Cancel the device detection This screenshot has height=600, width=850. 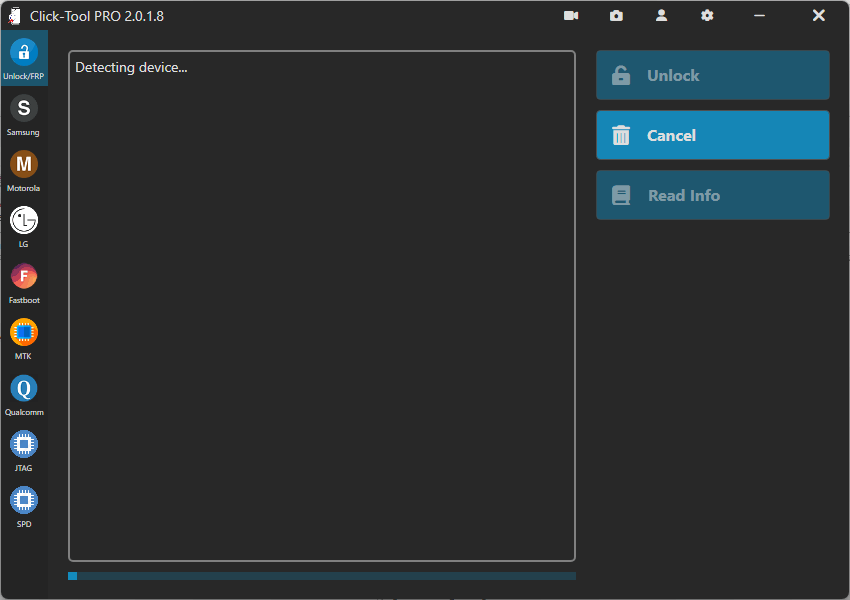click(x=712, y=135)
